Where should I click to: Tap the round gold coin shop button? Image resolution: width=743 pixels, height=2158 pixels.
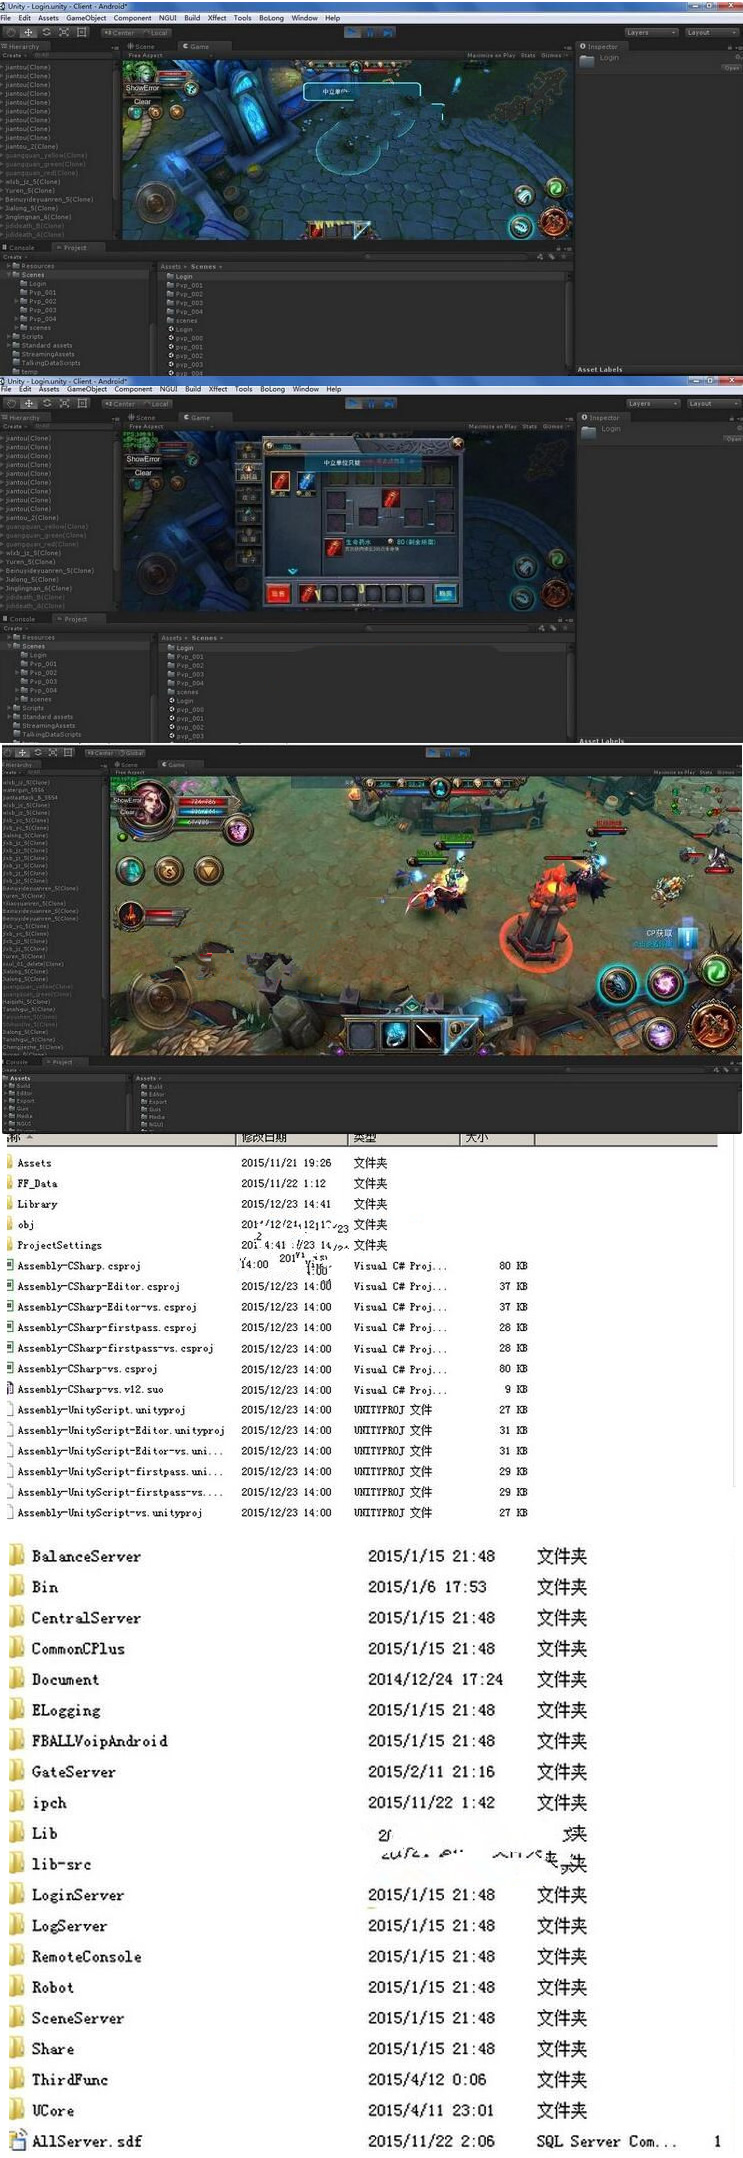pos(170,871)
